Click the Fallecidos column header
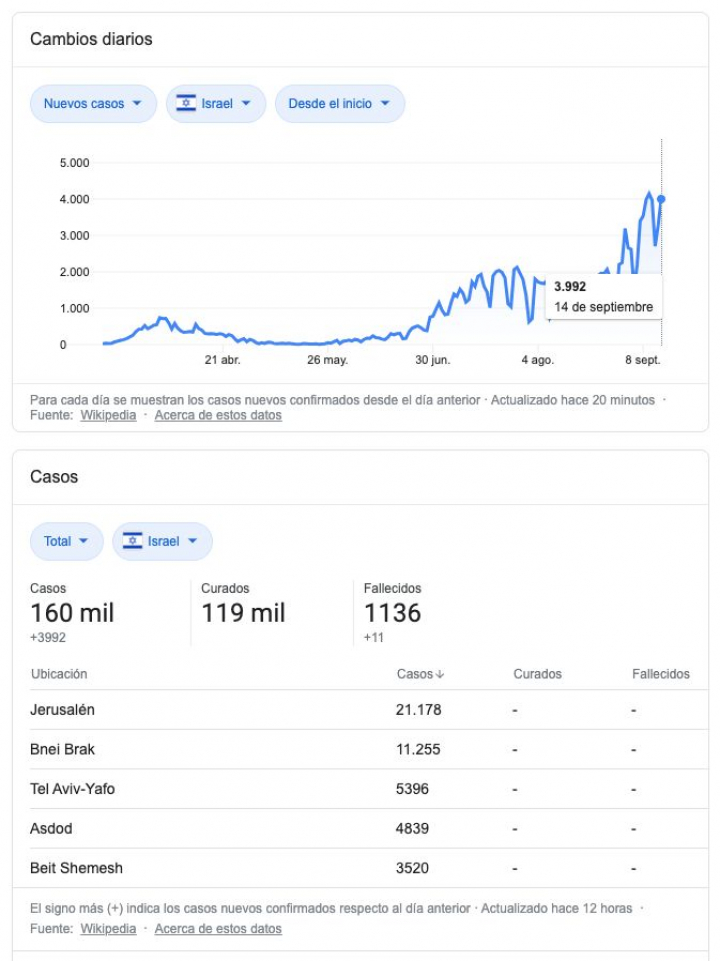 (660, 674)
